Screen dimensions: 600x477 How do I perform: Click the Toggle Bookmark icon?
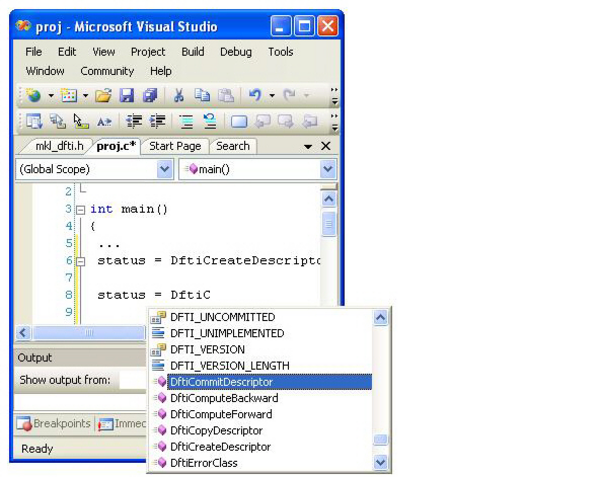(239, 122)
